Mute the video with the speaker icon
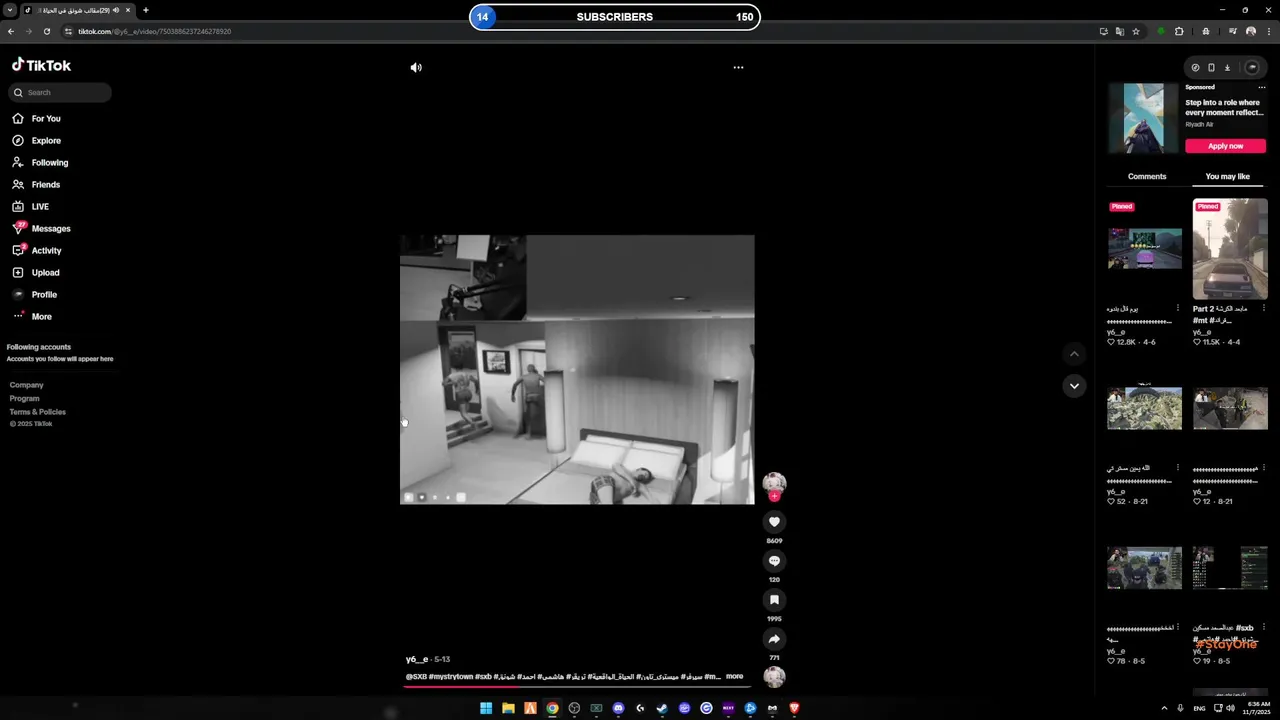The height and width of the screenshot is (720, 1280). 416,68
